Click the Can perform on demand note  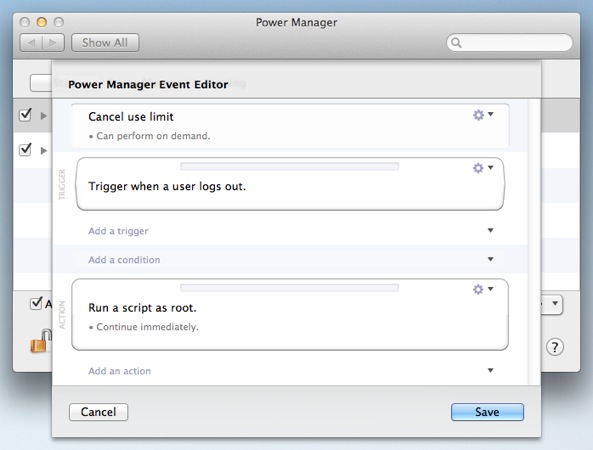[149, 136]
